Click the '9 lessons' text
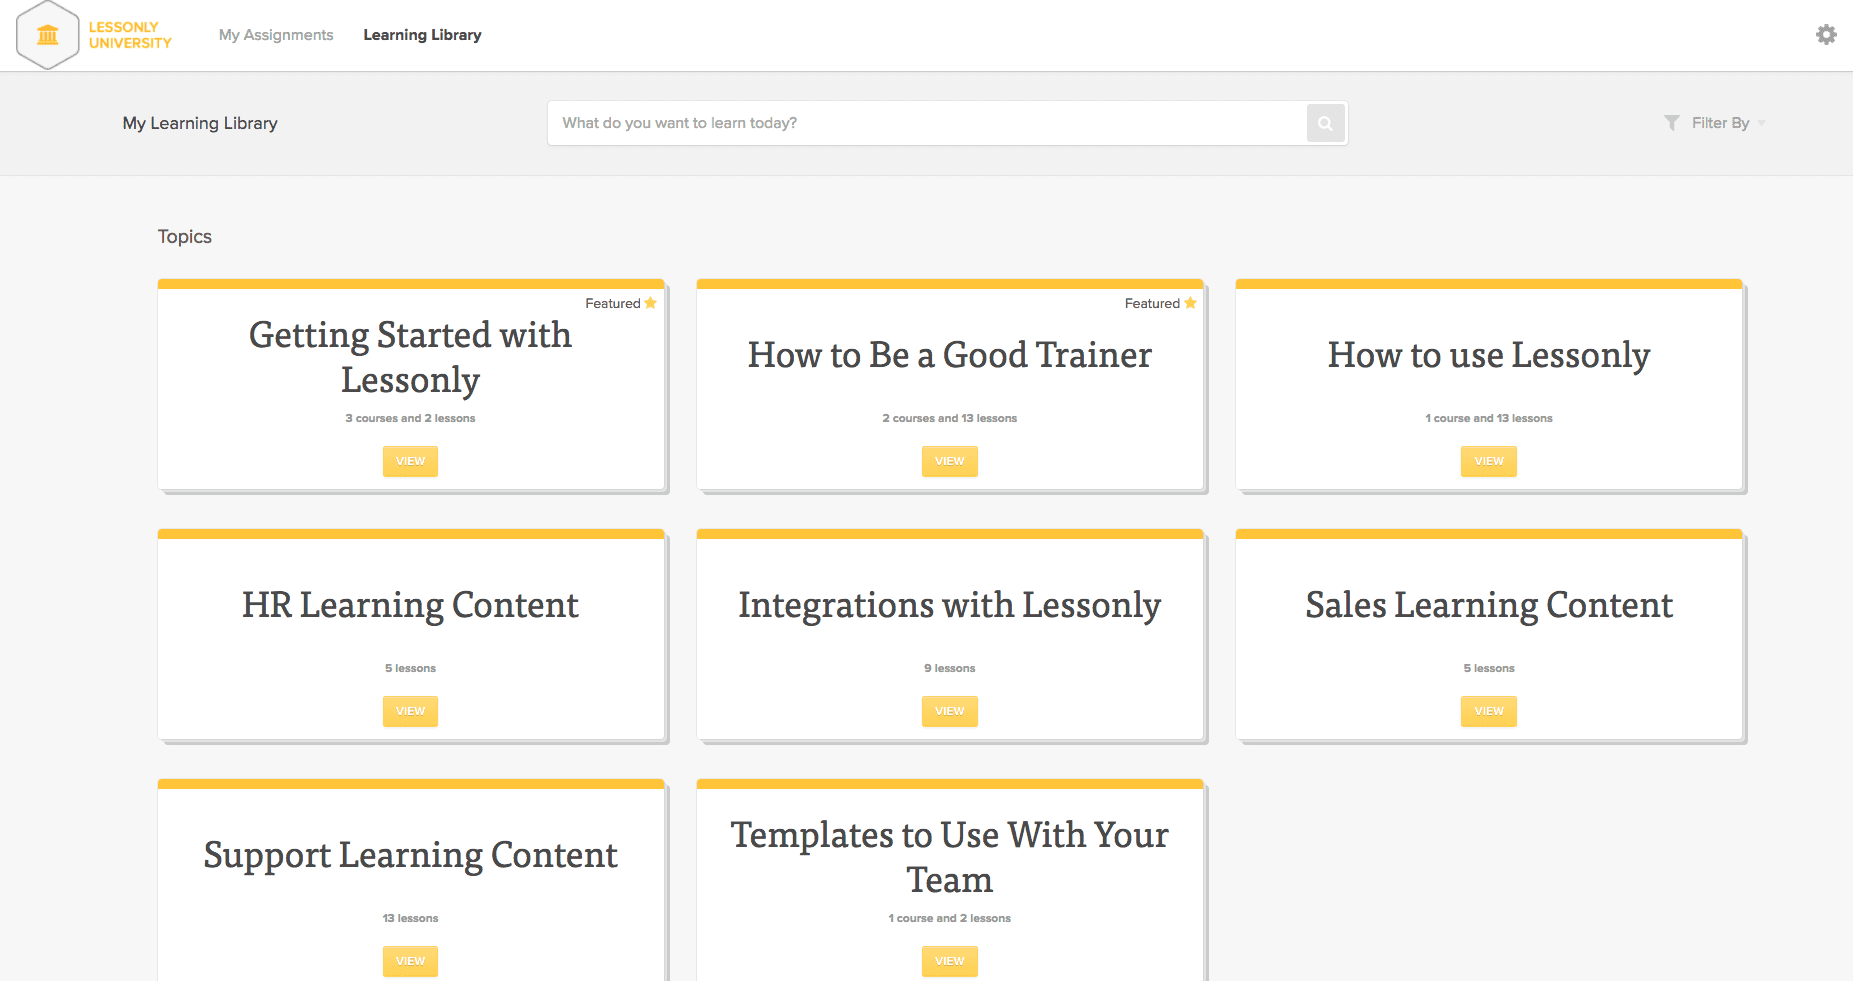Image resolution: width=1853 pixels, height=981 pixels. 949,668
